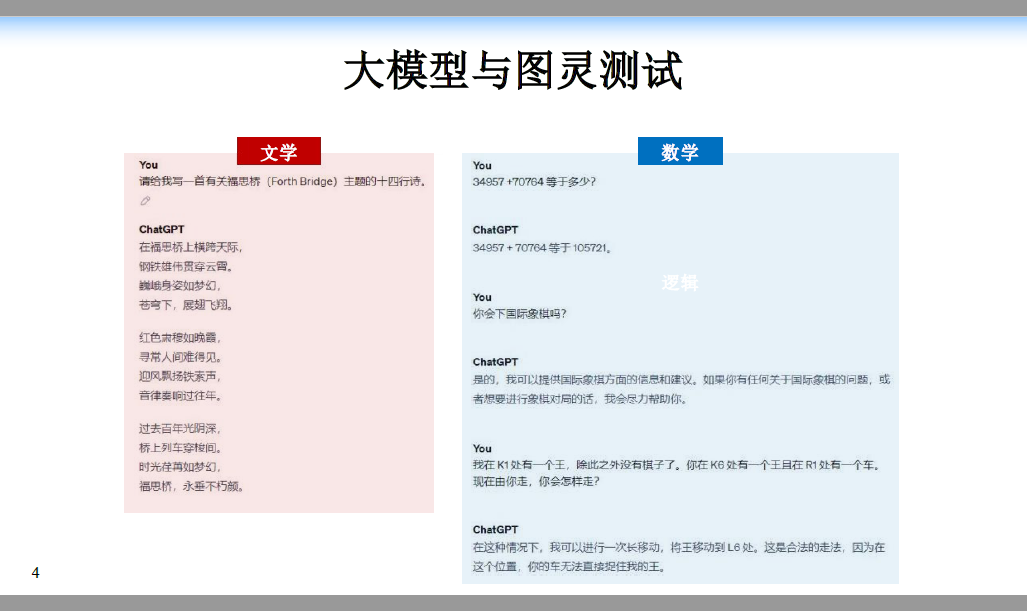Image resolution: width=1027 pixels, height=611 pixels.
Task: Select the question 34957 +70764 等于多少?
Action: tap(534, 182)
